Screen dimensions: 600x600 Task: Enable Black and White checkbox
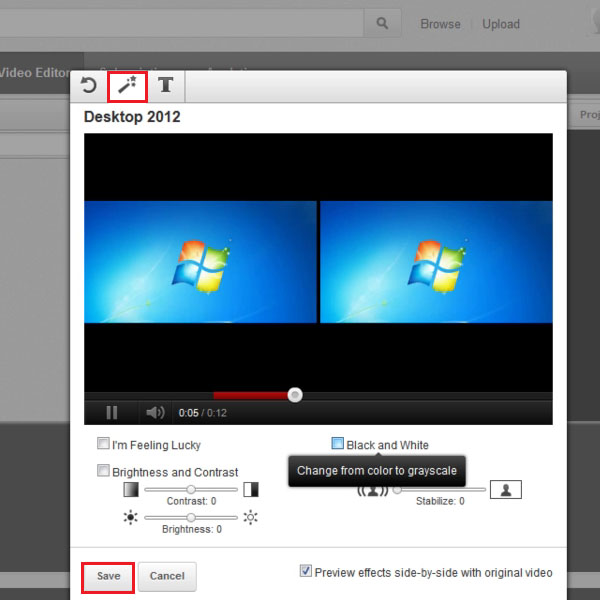tap(337, 443)
